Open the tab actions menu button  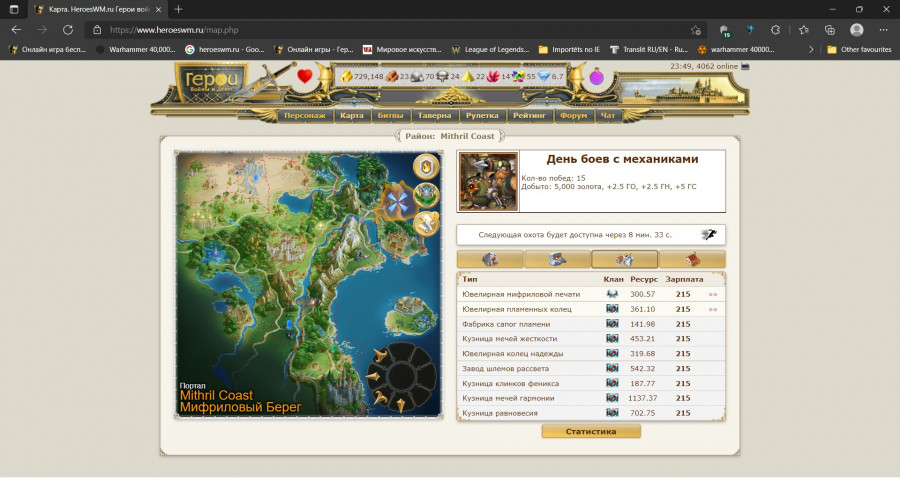click(x=14, y=9)
